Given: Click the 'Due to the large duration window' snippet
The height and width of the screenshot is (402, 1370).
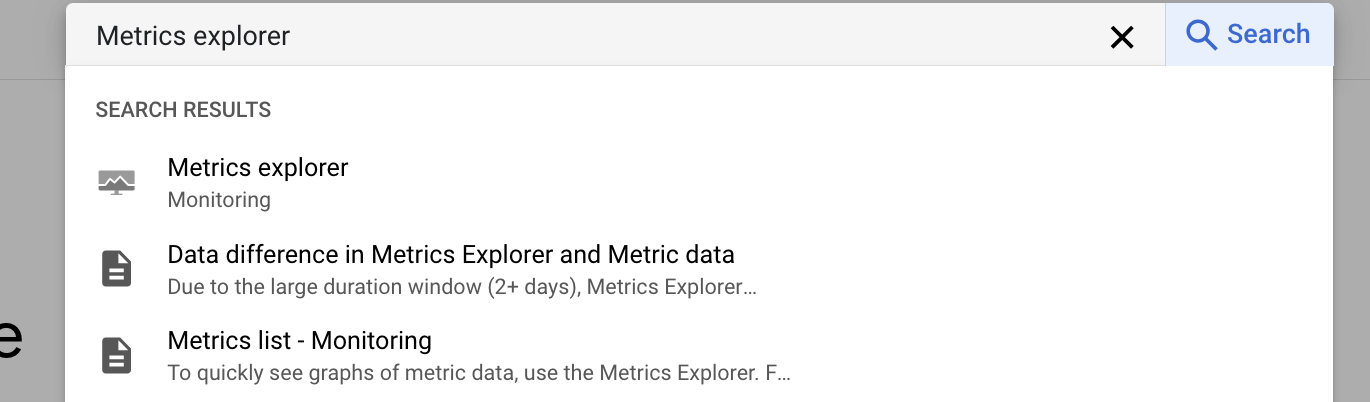Looking at the screenshot, I should point(462,288).
